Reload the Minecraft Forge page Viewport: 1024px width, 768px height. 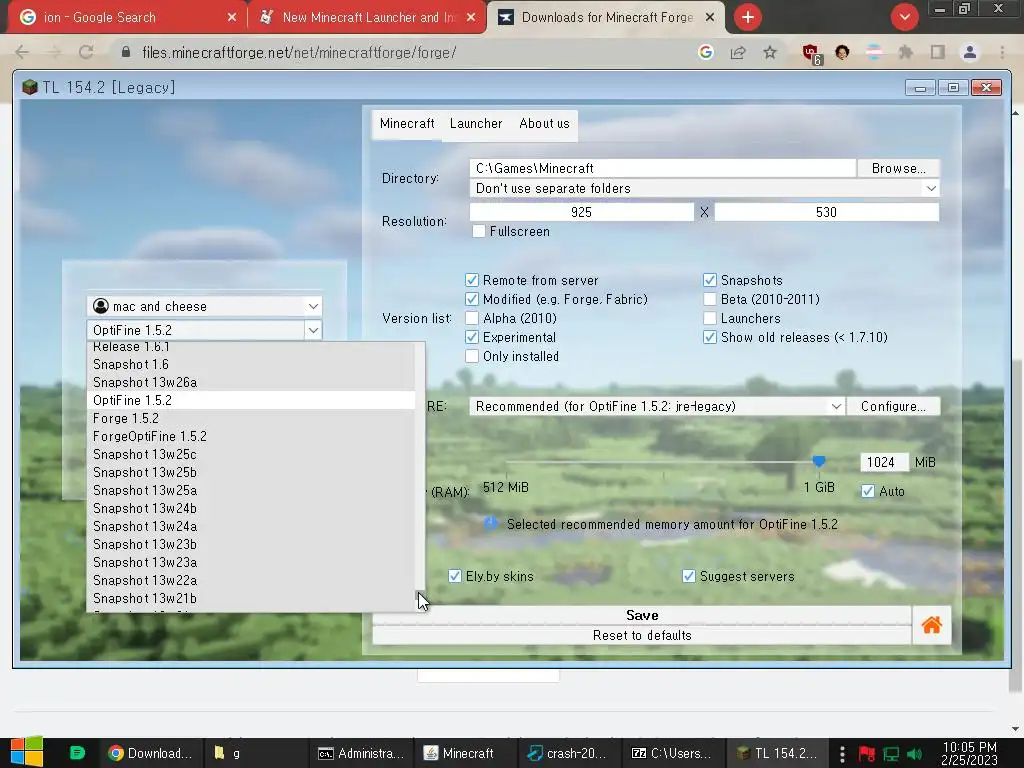point(86,53)
